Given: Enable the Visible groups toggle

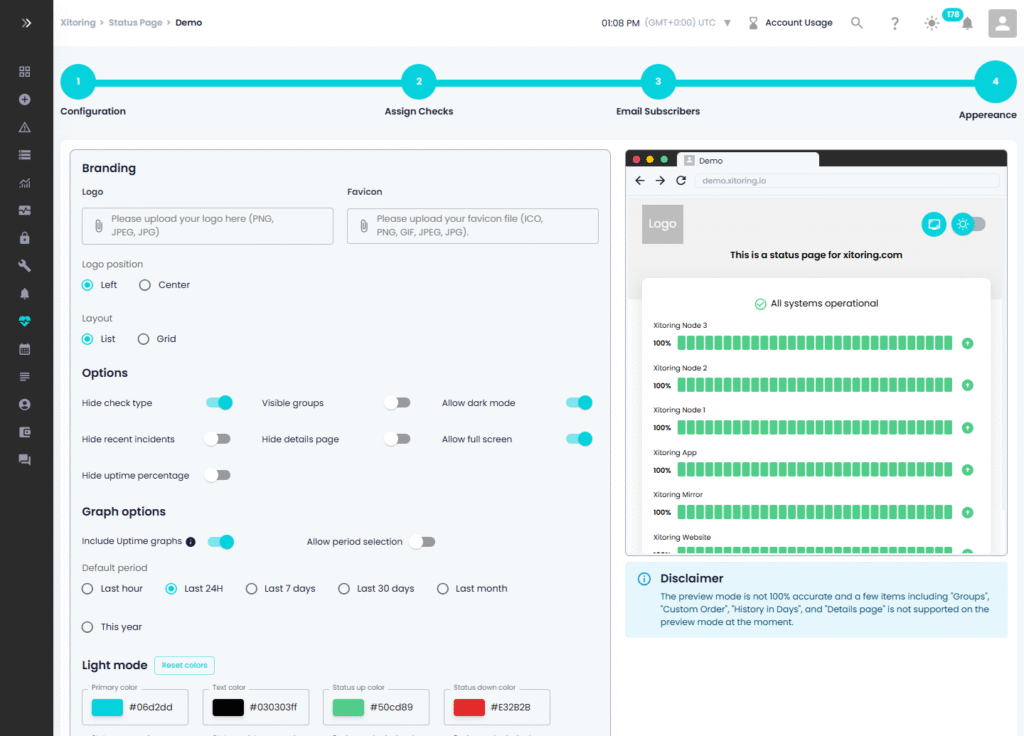Looking at the screenshot, I should (397, 403).
